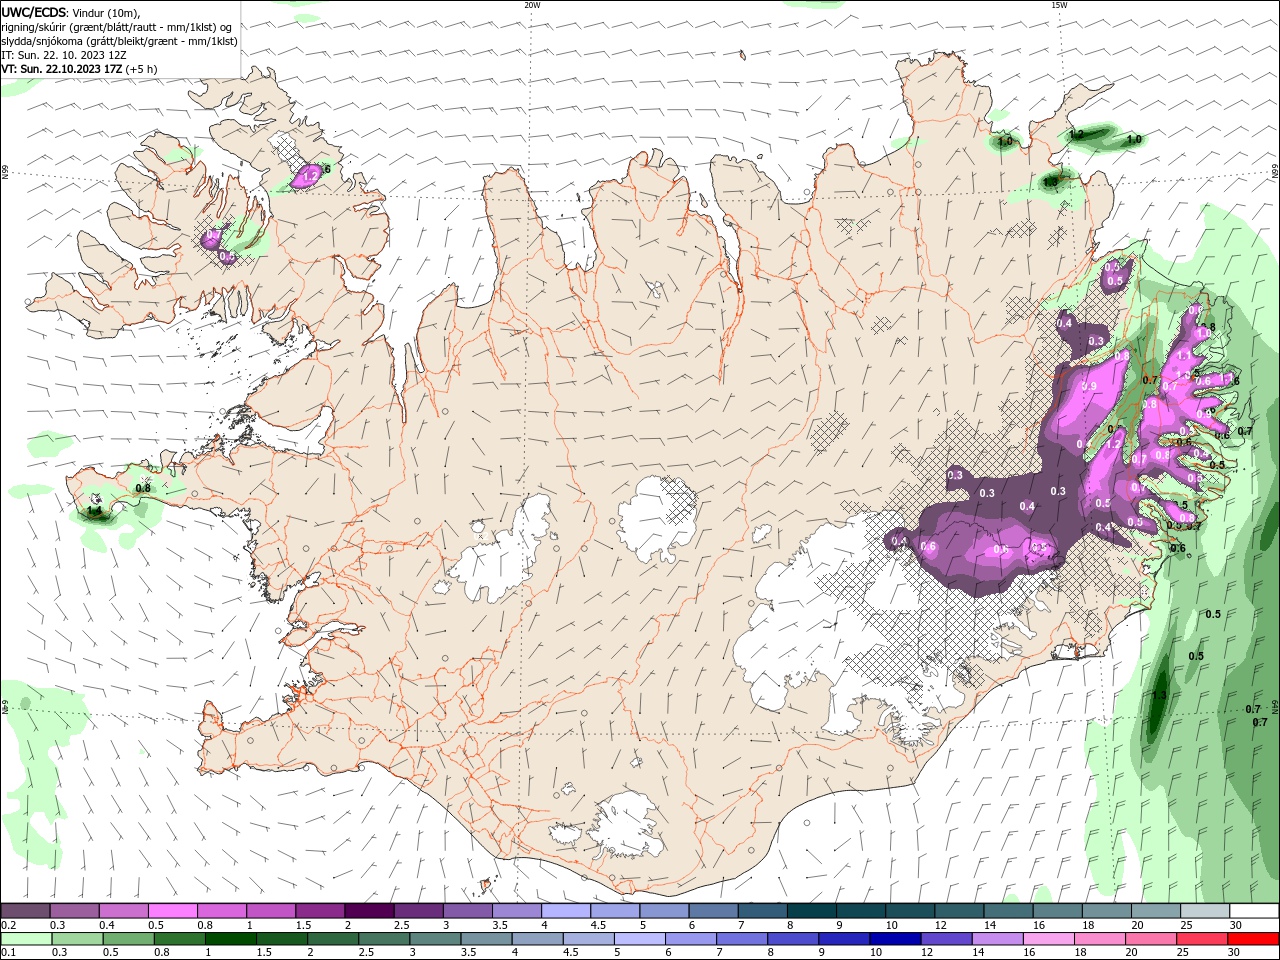The width and height of the screenshot is (1280, 960).
Task: Select the pink 18 swatch in the lower legend row
Action: point(1099,939)
